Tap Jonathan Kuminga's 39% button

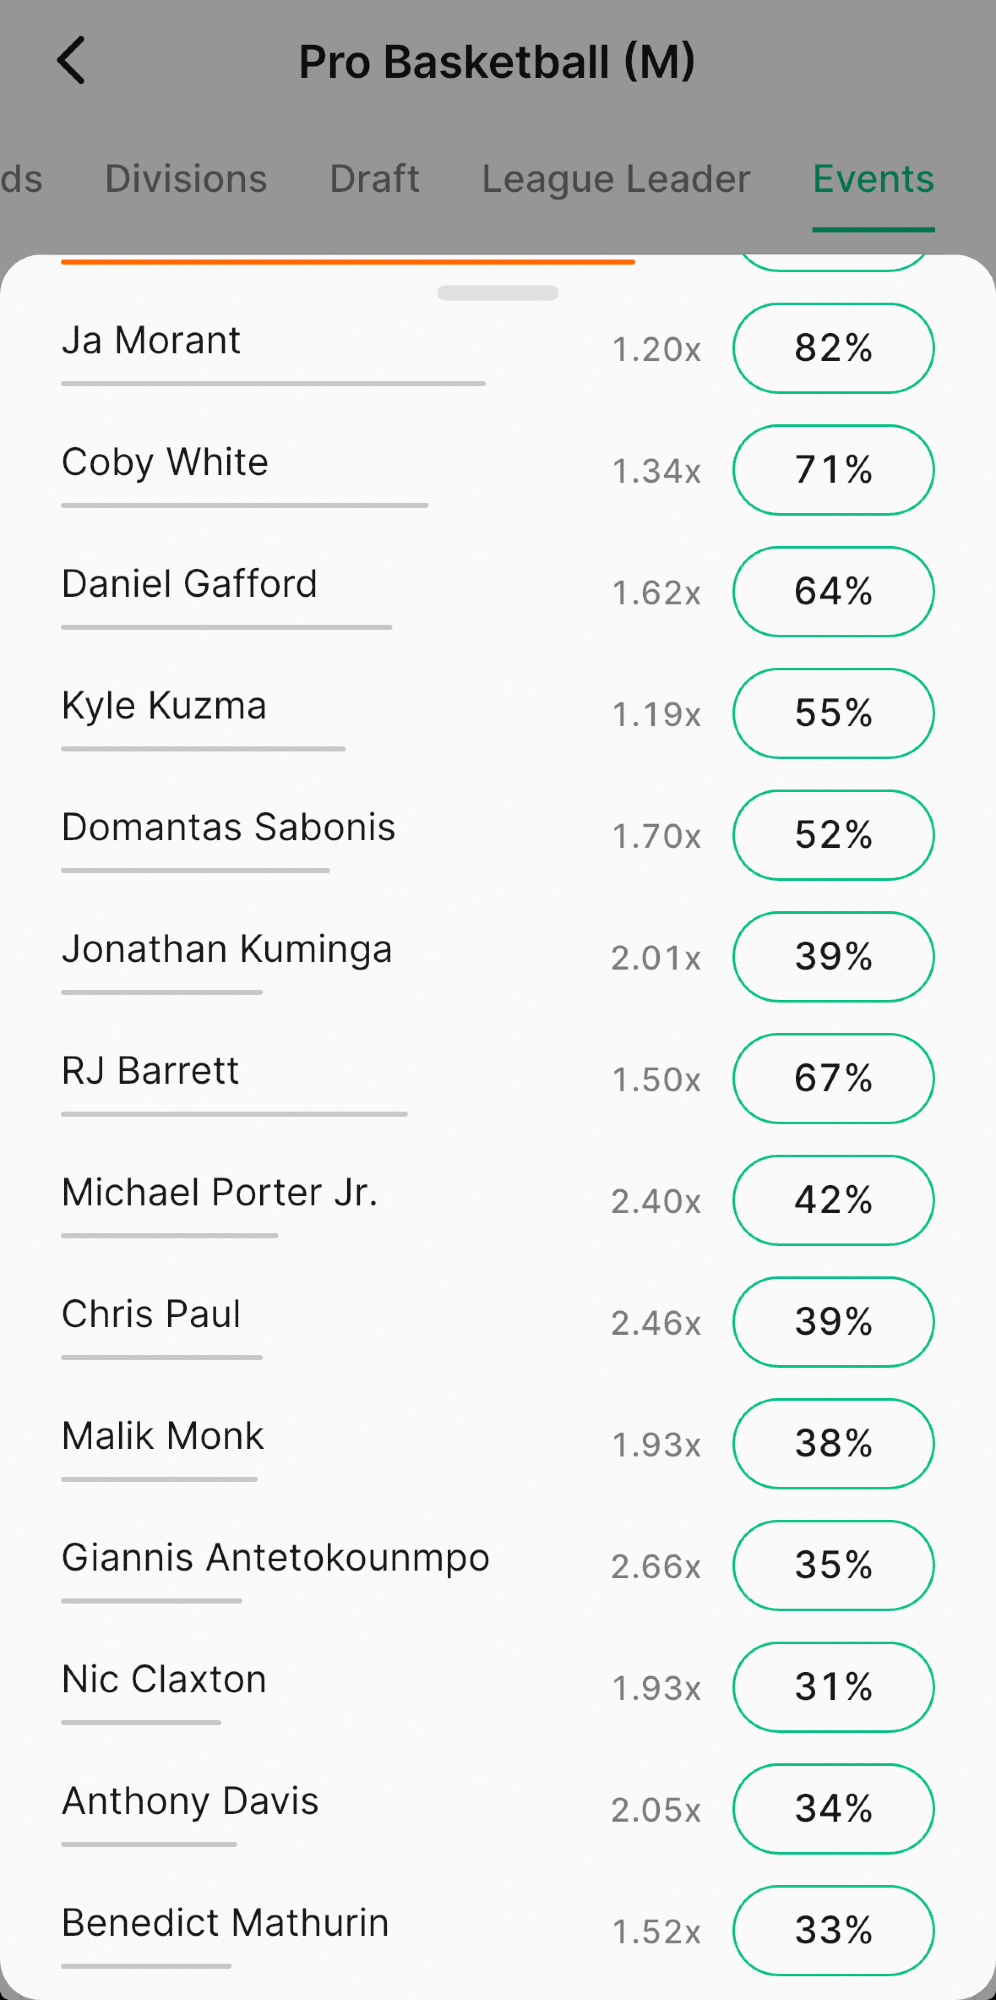point(833,957)
